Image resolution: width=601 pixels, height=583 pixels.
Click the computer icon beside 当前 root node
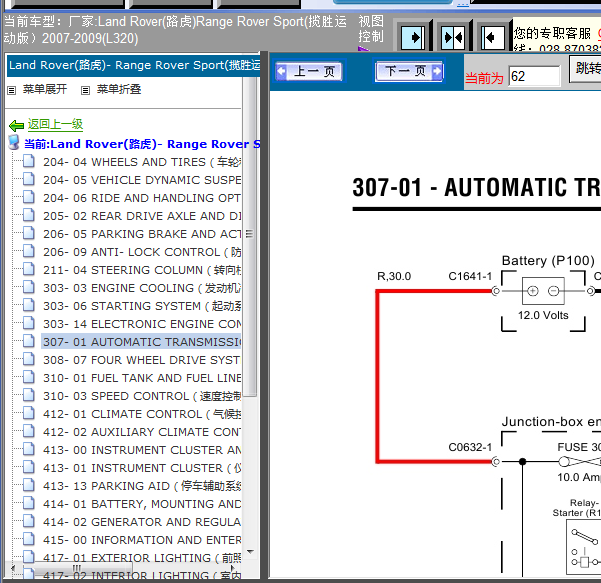14,142
